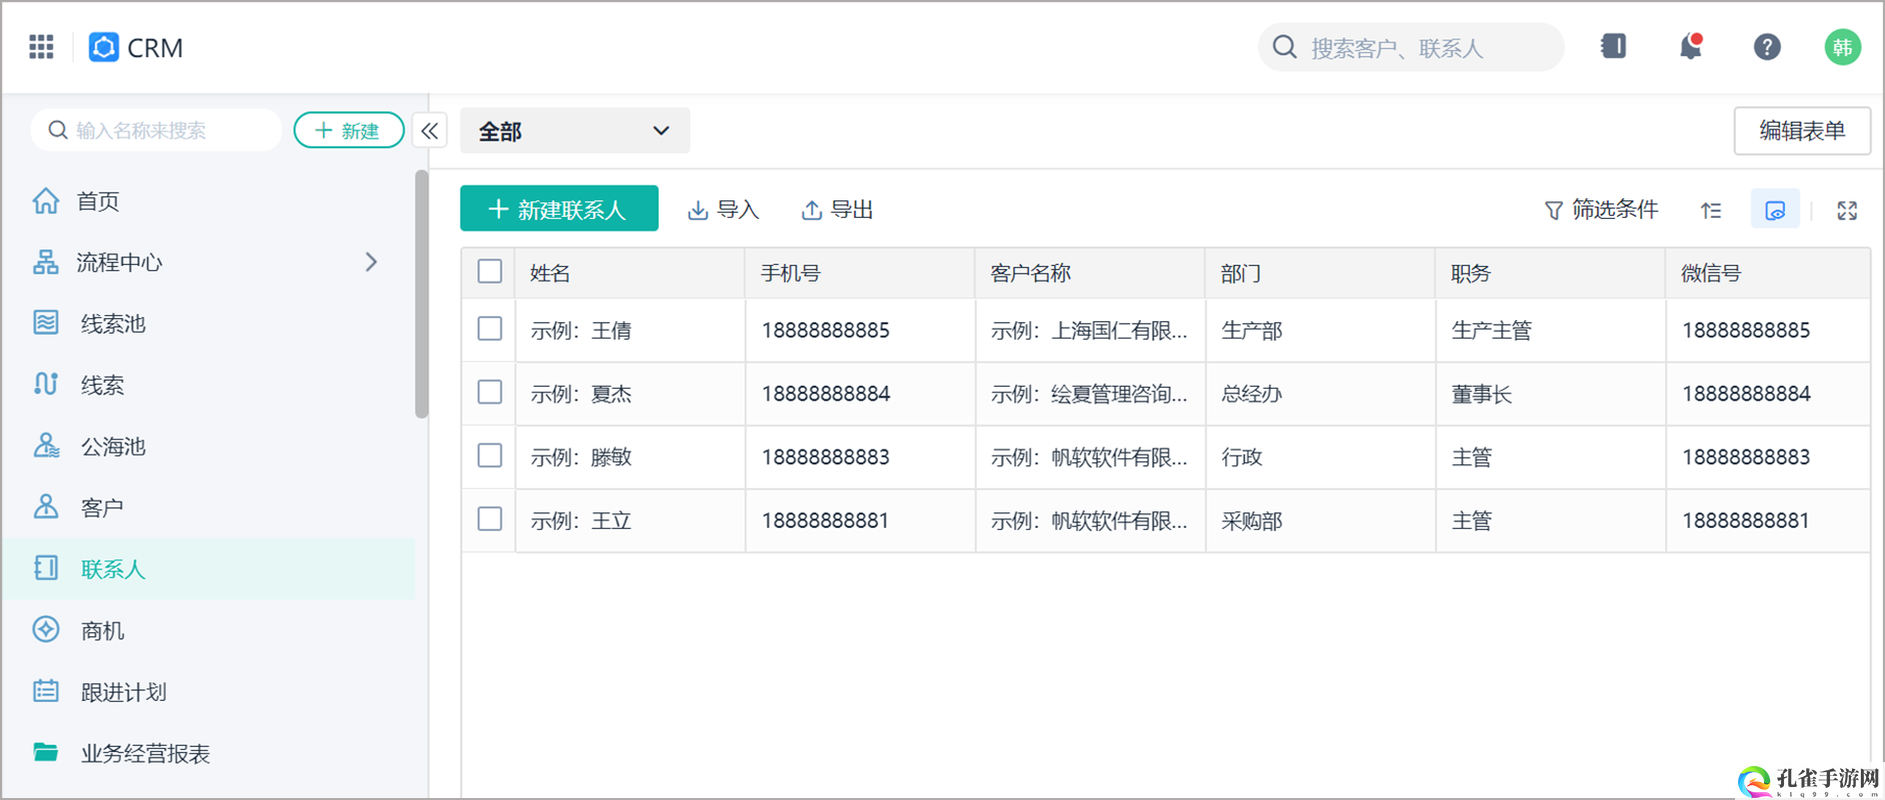This screenshot has height=800, width=1885.
Task: Check the row for 示例：王倩
Action: [490, 329]
